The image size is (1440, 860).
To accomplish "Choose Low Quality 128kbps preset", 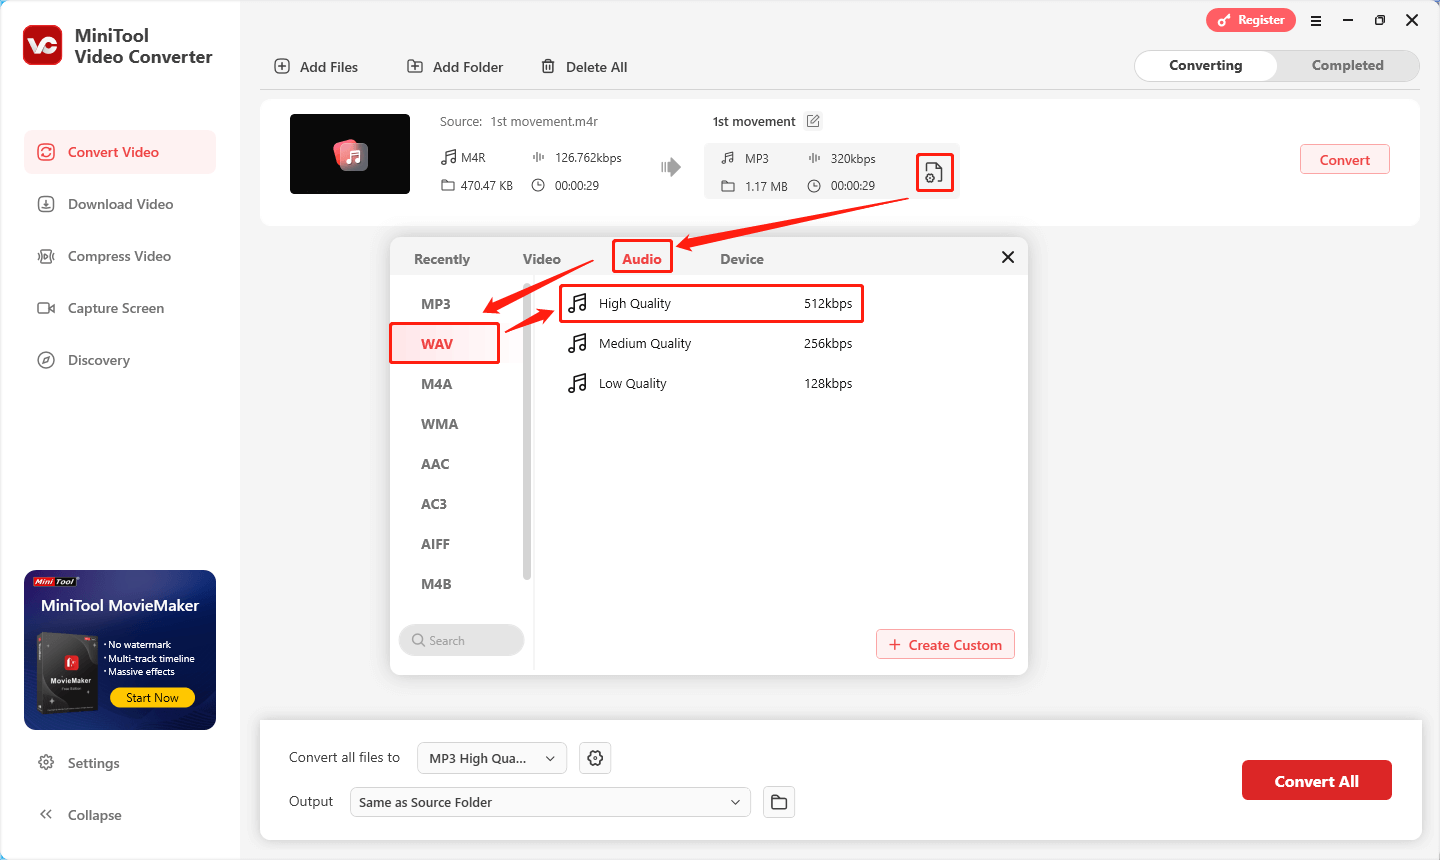I will click(711, 383).
